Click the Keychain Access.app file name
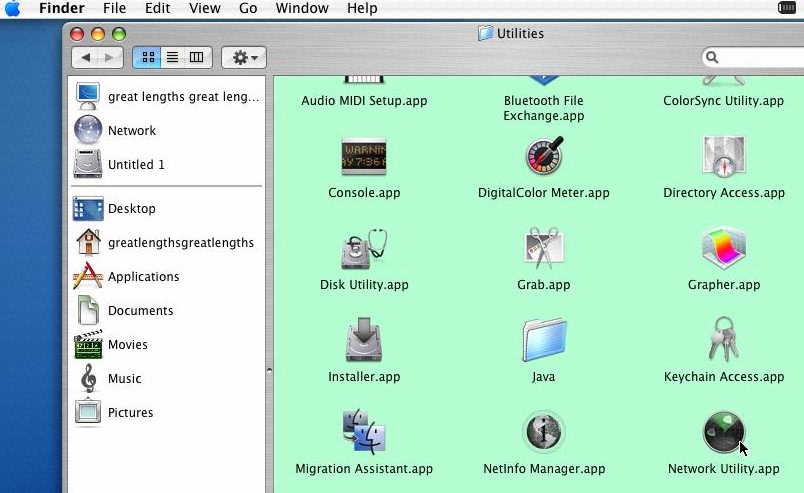Screen dimensions: 804x493 coord(723,377)
